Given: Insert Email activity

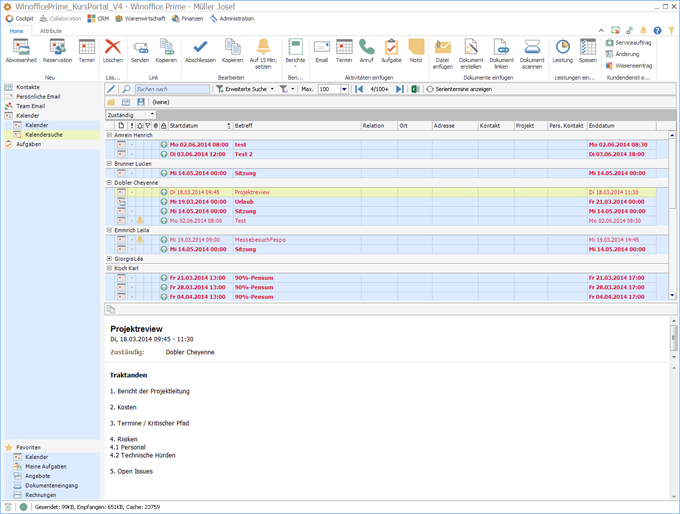Looking at the screenshot, I should 322,51.
